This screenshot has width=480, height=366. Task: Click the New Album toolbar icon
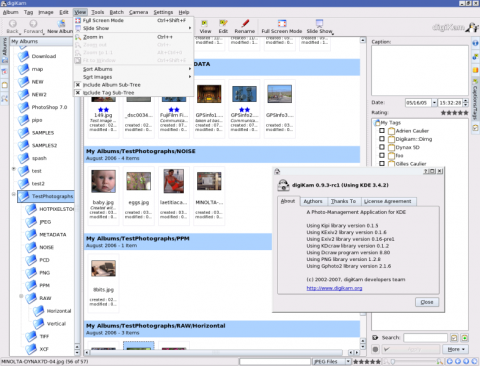click(x=61, y=23)
